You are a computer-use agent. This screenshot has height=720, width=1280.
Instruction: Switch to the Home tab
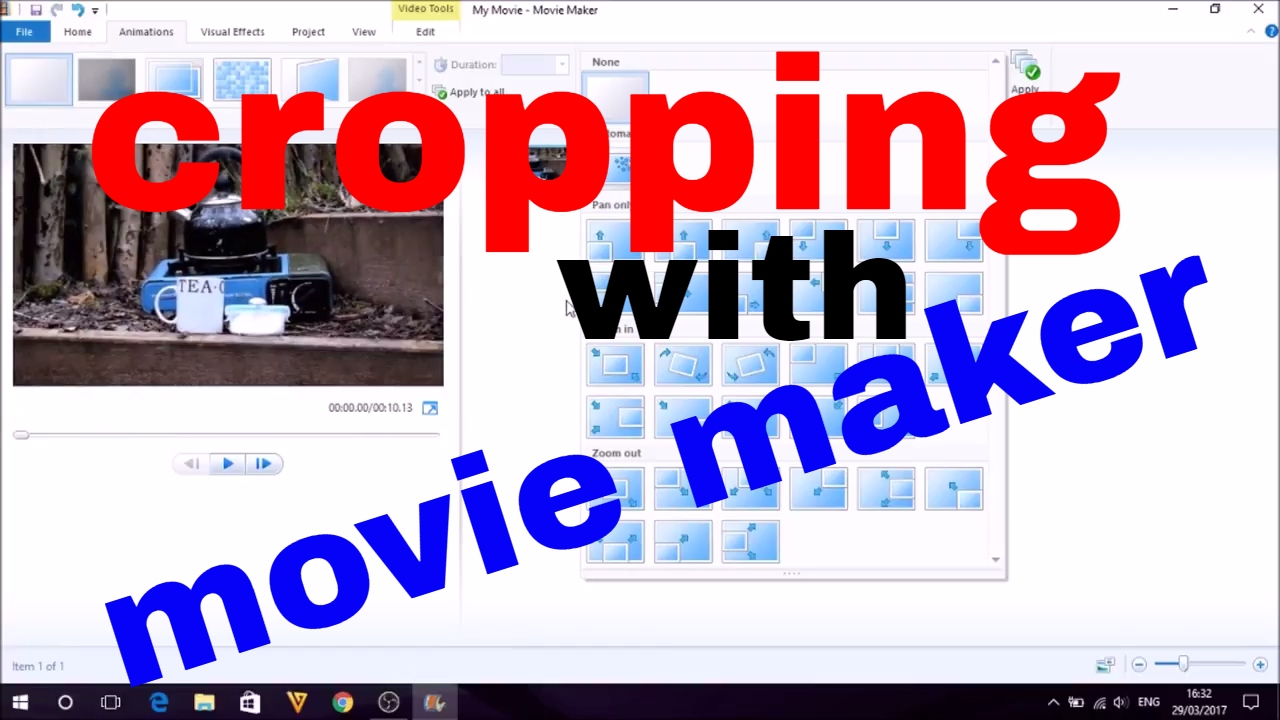(77, 32)
